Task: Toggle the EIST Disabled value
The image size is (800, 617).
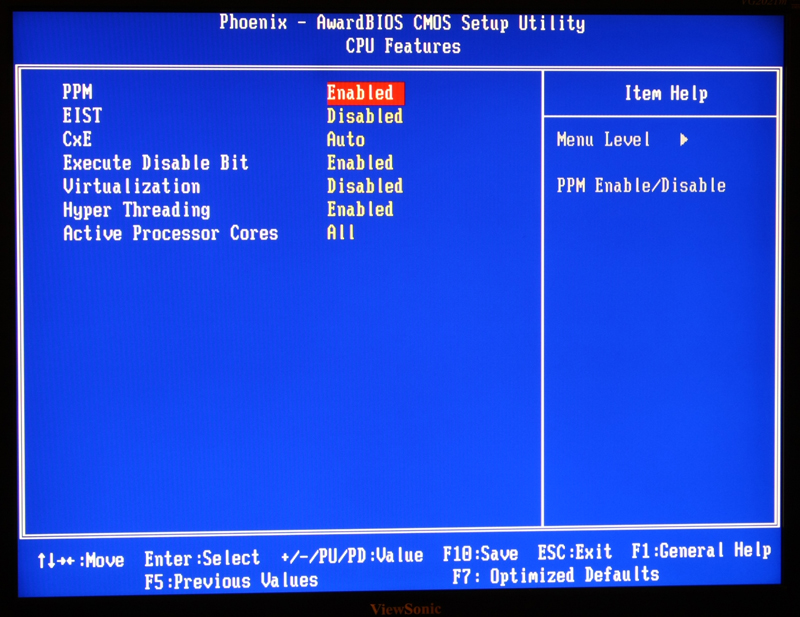Action: point(365,116)
